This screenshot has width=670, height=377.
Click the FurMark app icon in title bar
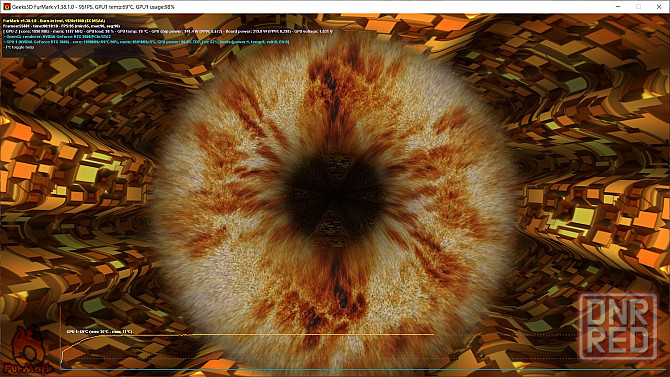point(6,7)
